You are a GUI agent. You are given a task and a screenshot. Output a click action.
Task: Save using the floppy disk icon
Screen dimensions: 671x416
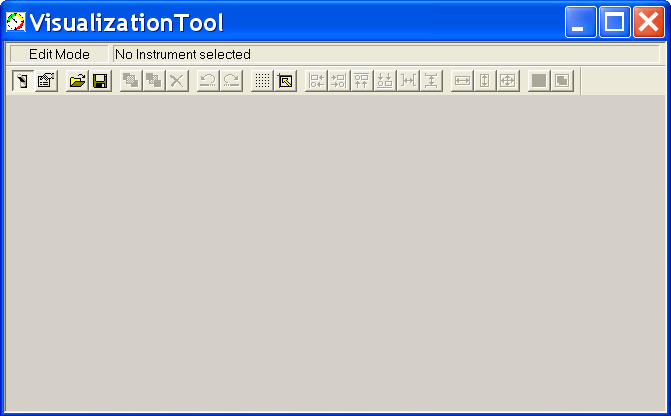pyautogui.click(x=100, y=80)
